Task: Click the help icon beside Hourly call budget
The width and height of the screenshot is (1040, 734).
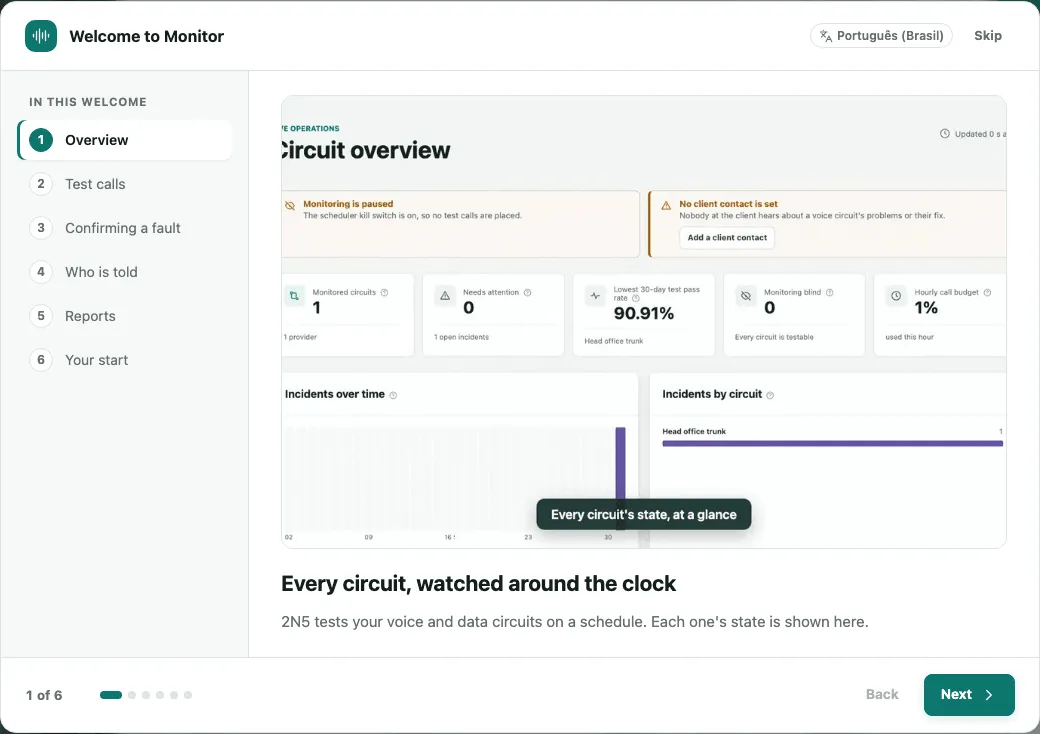Action: [987, 292]
